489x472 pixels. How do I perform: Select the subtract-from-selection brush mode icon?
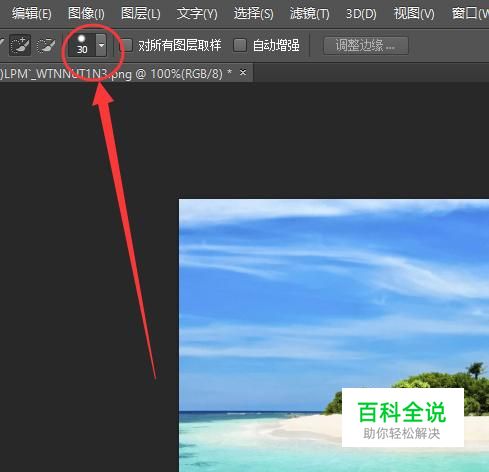(46, 45)
